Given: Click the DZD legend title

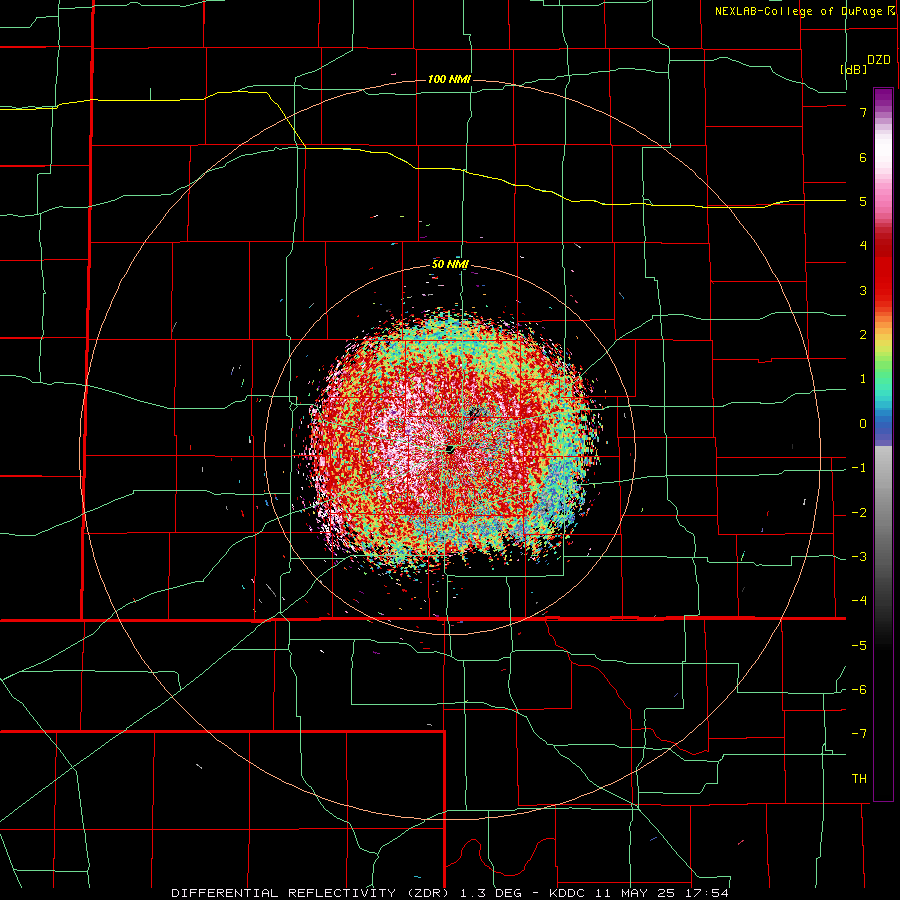Looking at the screenshot, I should click(879, 60).
